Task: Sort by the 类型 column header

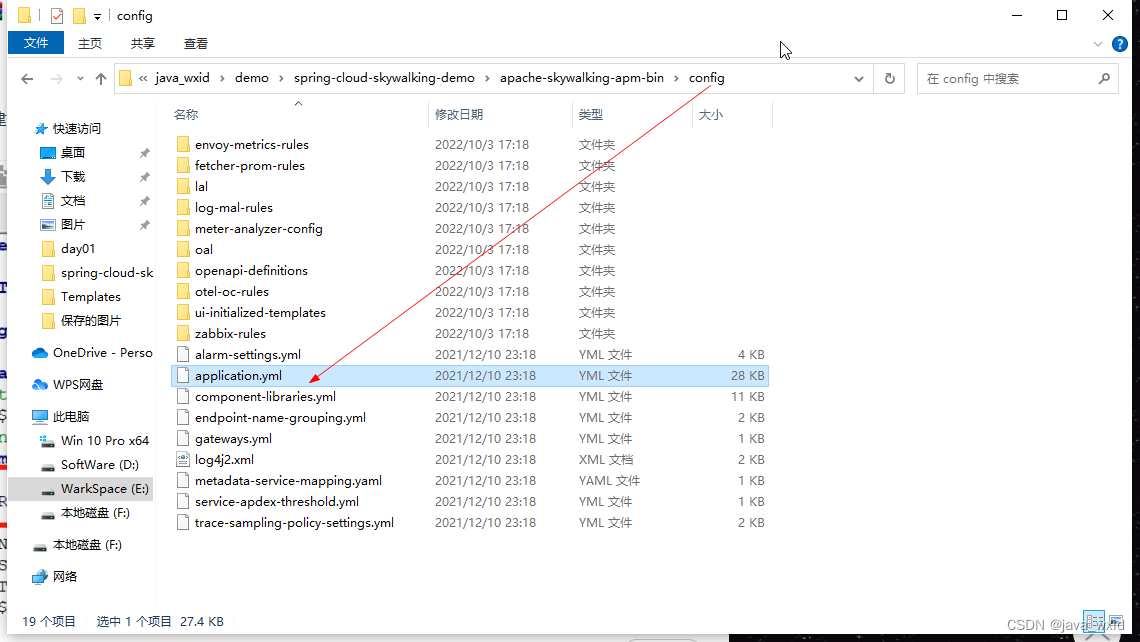Action: pyautogui.click(x=590, y=114)
